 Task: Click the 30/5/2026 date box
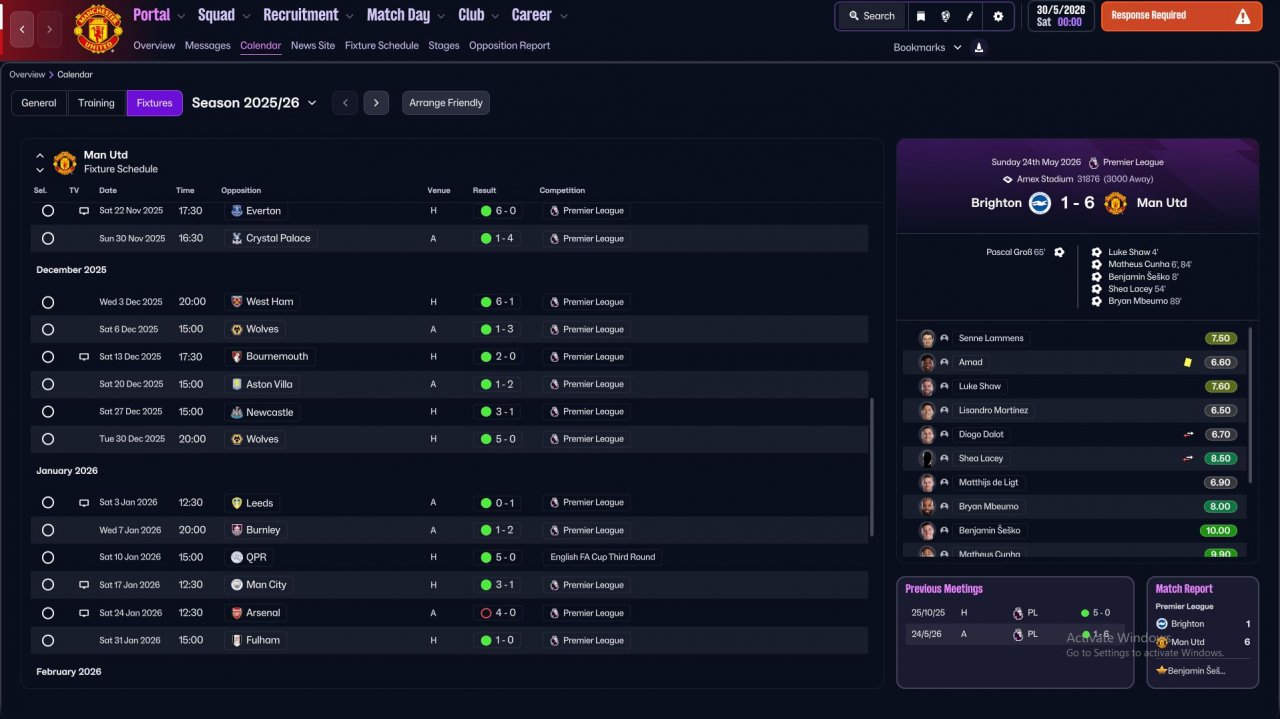pyautogui.click(x=1061, y=16)
